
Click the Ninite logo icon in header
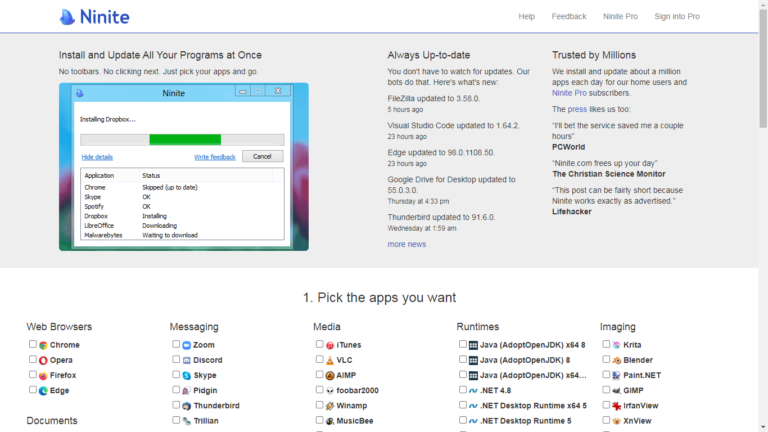coord(67,17)
